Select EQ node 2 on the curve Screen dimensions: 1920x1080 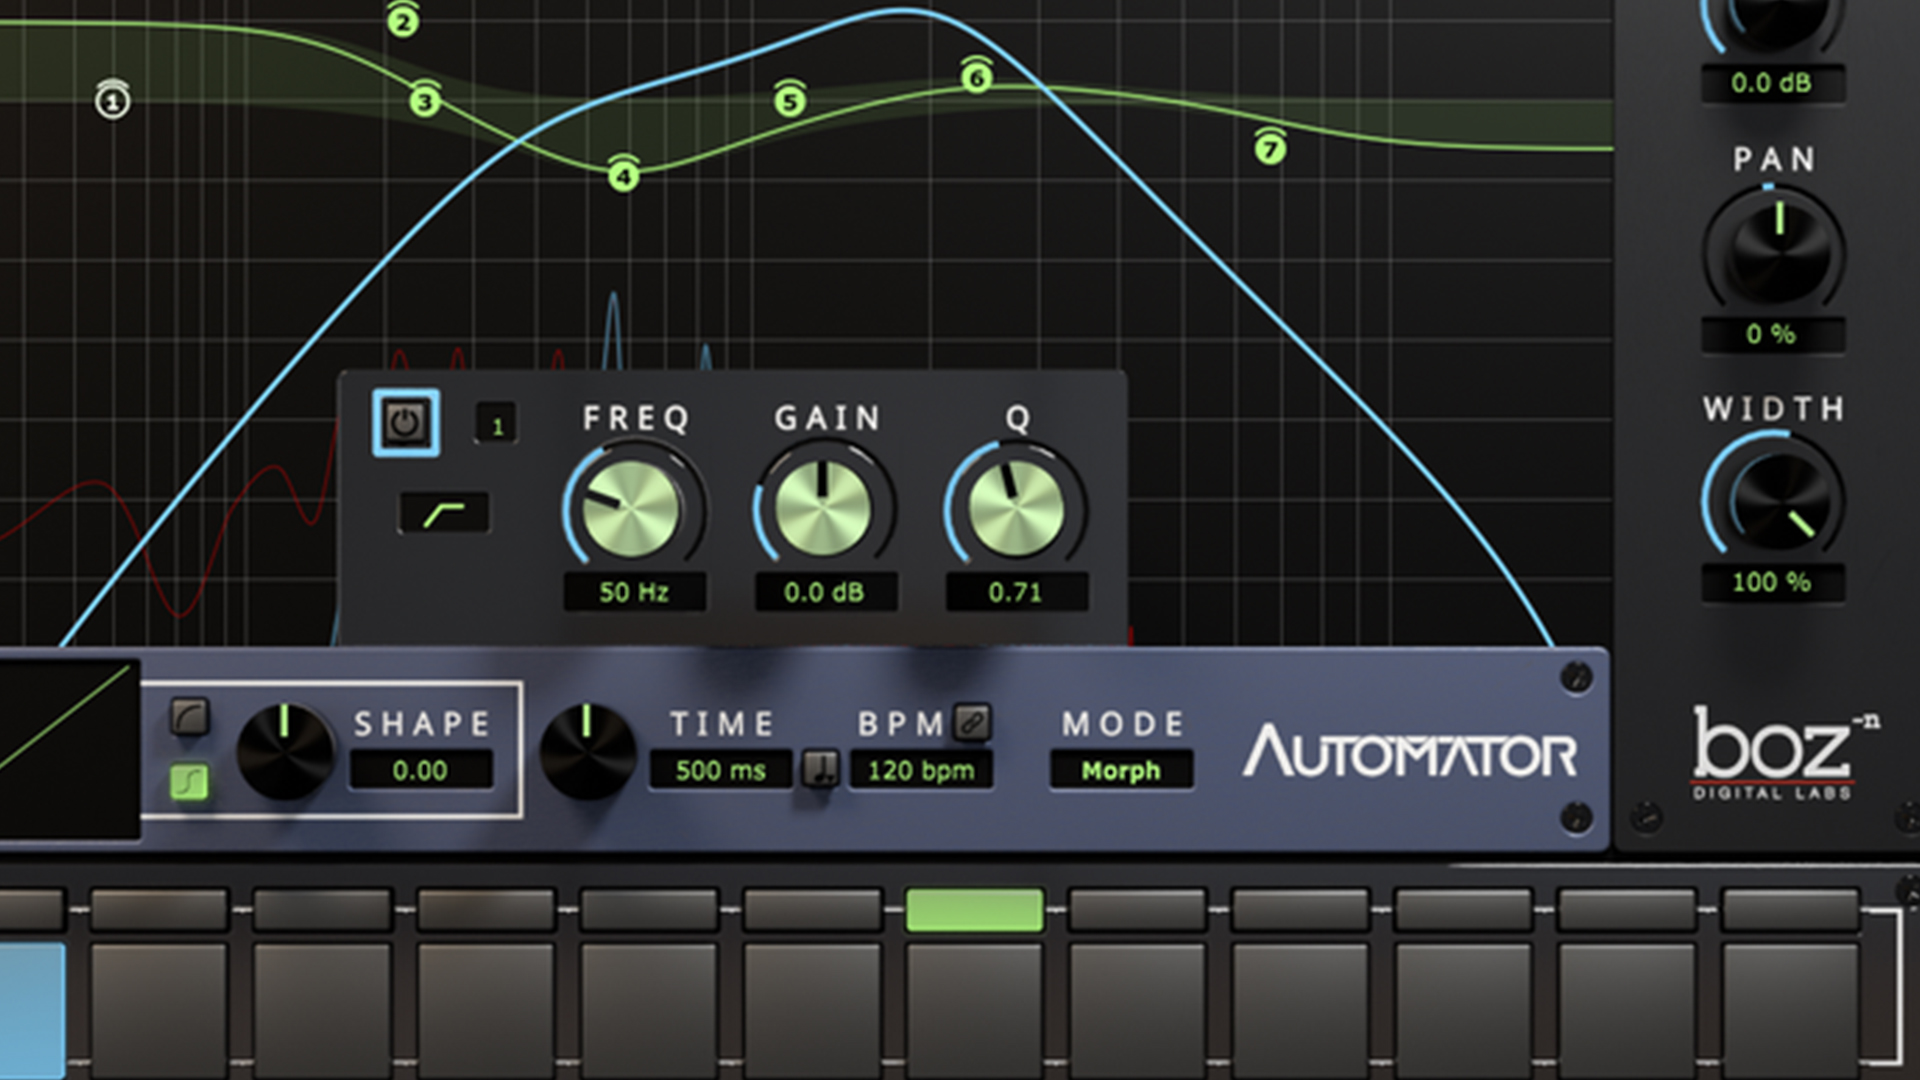403,20
